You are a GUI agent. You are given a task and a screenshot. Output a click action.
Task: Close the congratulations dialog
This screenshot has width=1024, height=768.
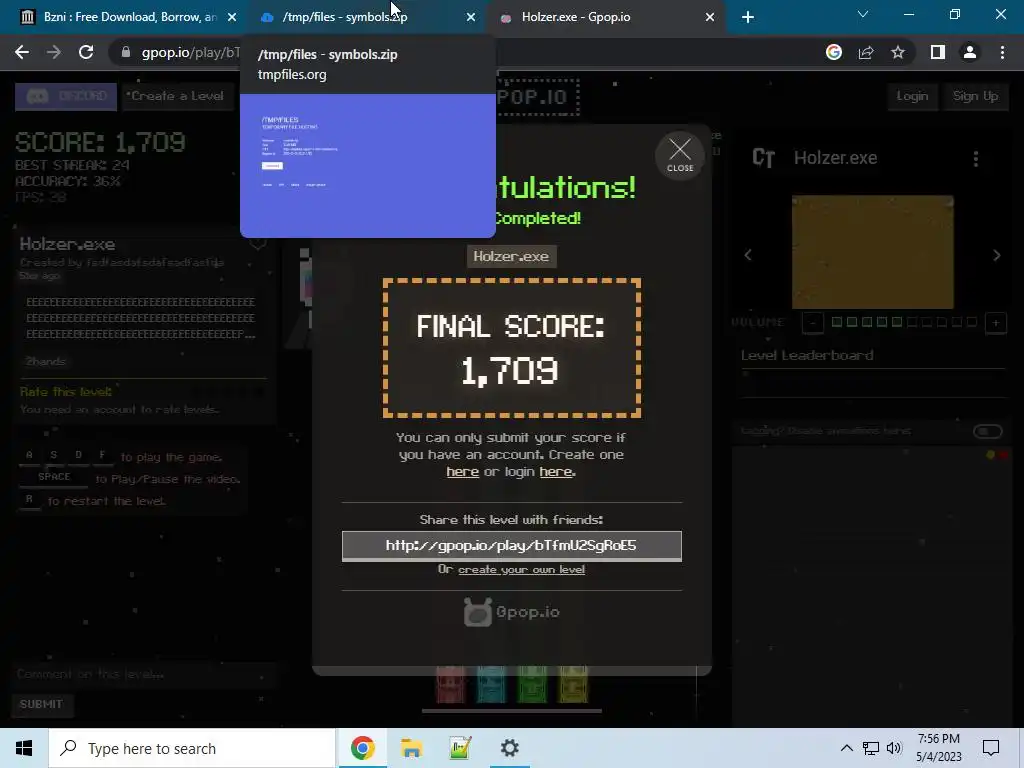tap(680, 155)
